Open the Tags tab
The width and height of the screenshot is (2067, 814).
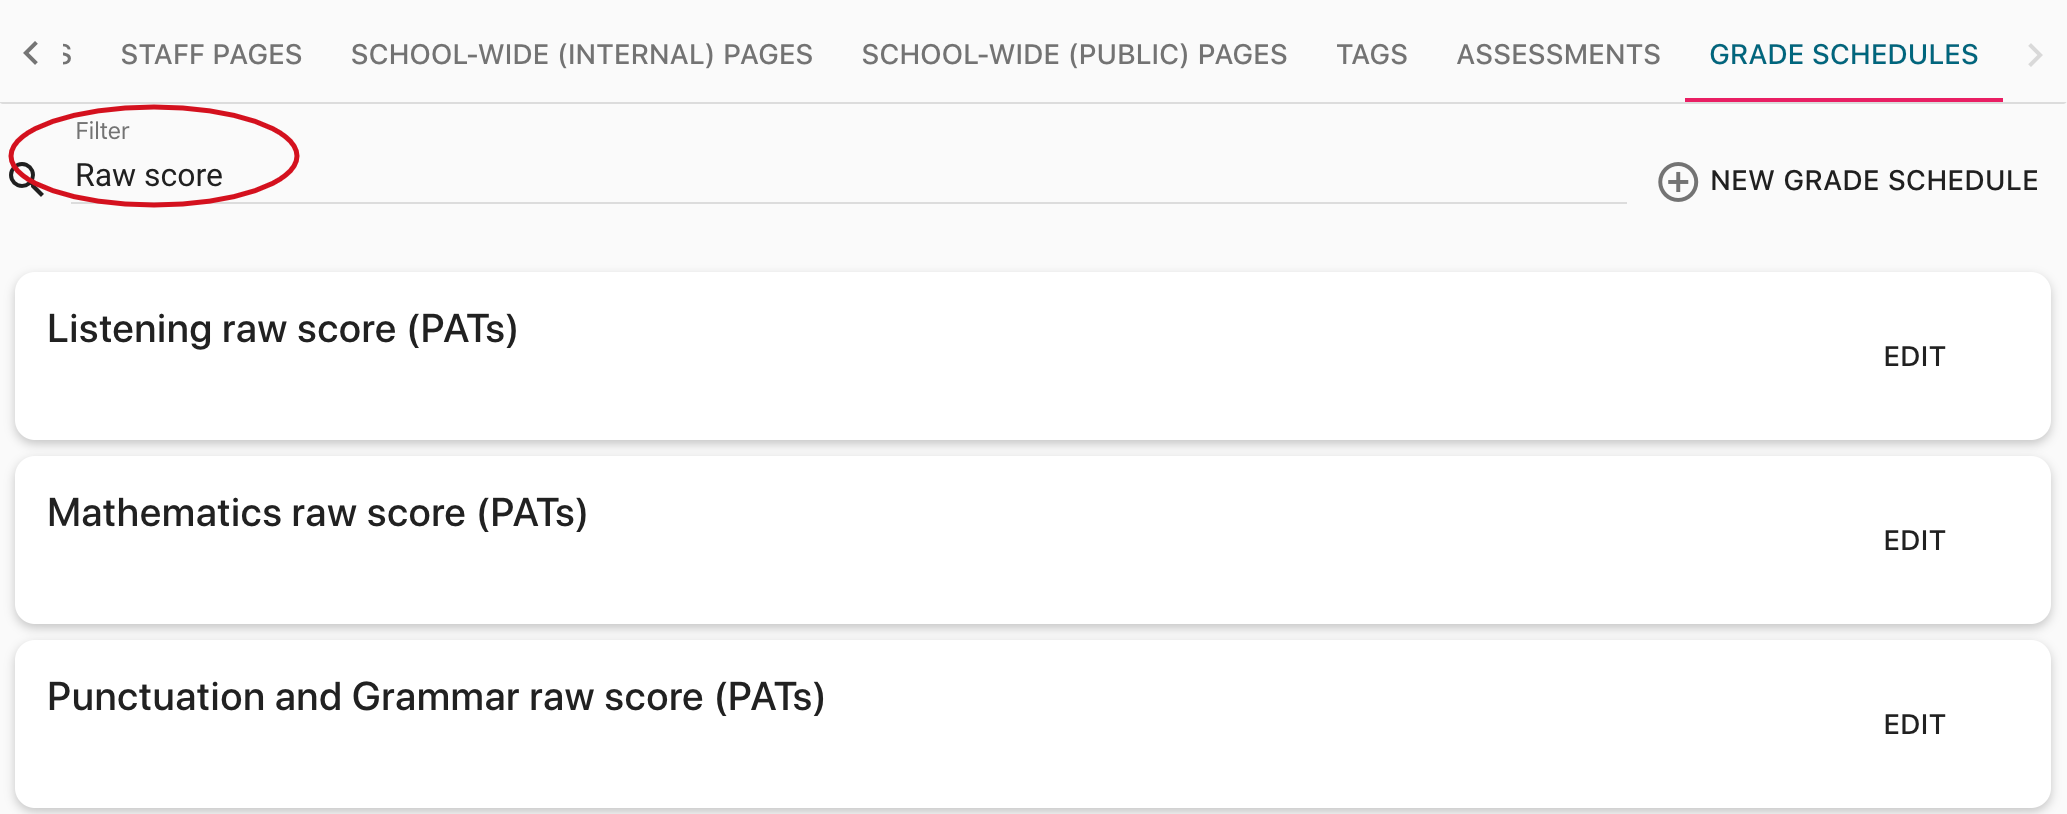1371,54
